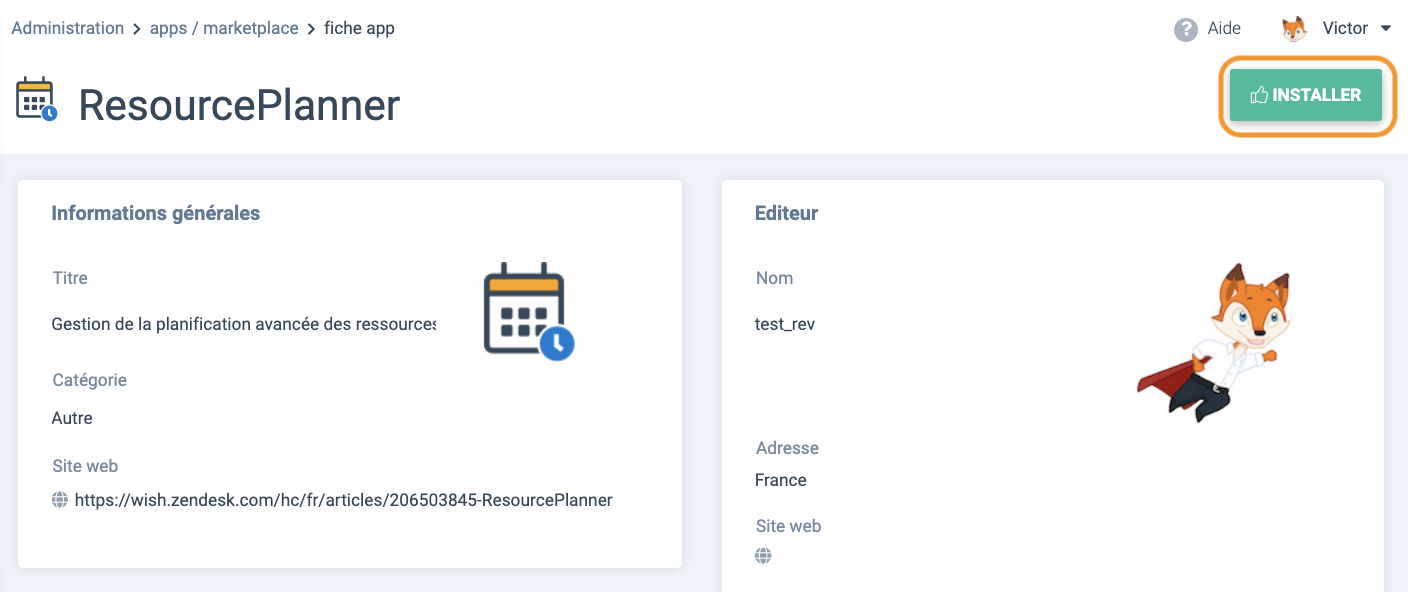The width and height of the screenshot is (1408, 592).
Task: Click the ResourcePlanner calendar icon beside title
Action: pyautogui.click(x=37, y=100)
